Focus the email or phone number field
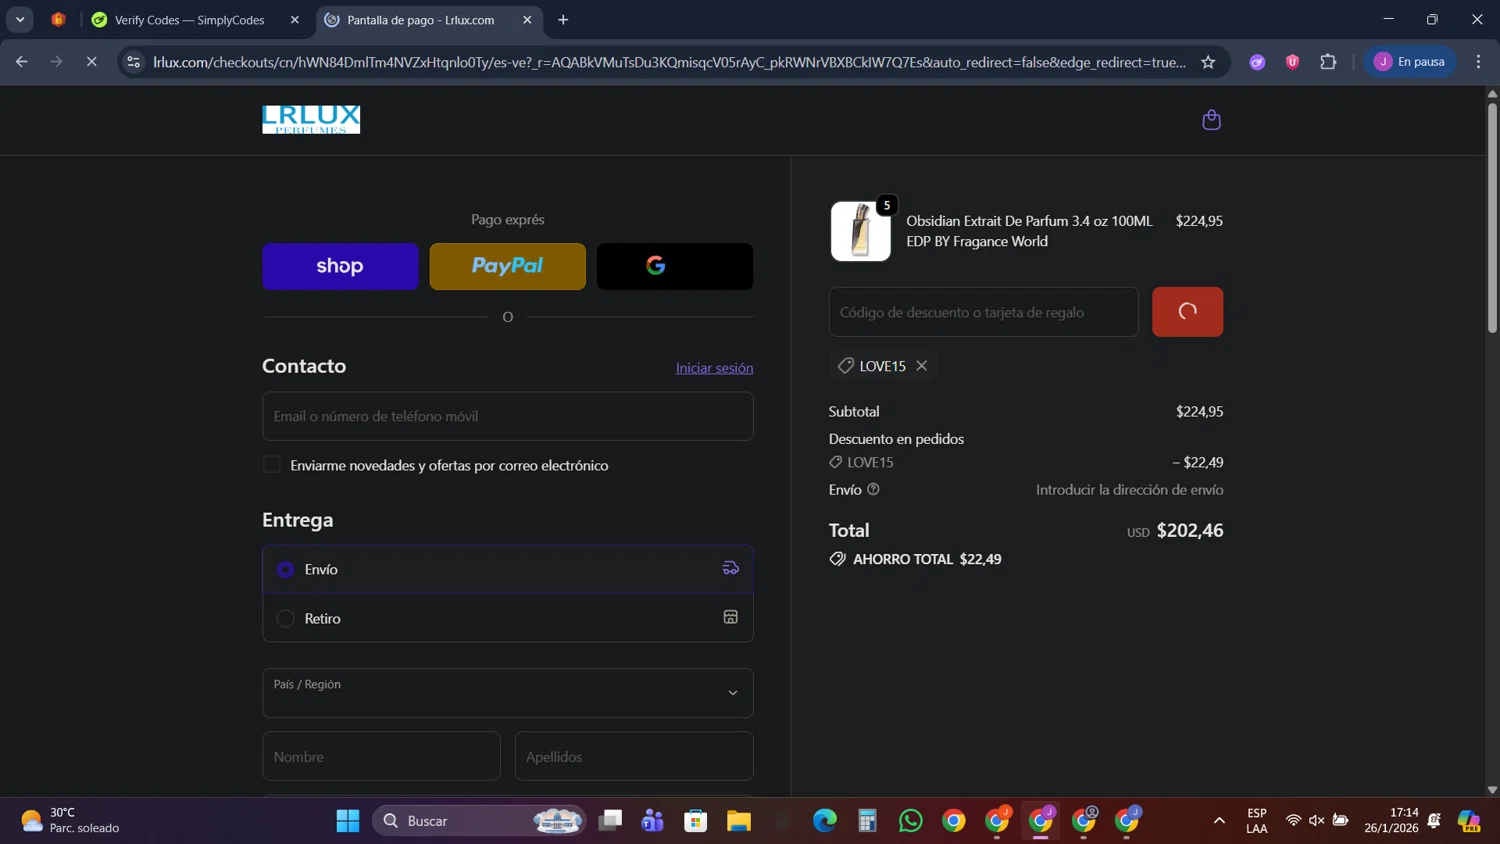The width and height of the screenshot is (1500, 844). [x=508, y=416]
